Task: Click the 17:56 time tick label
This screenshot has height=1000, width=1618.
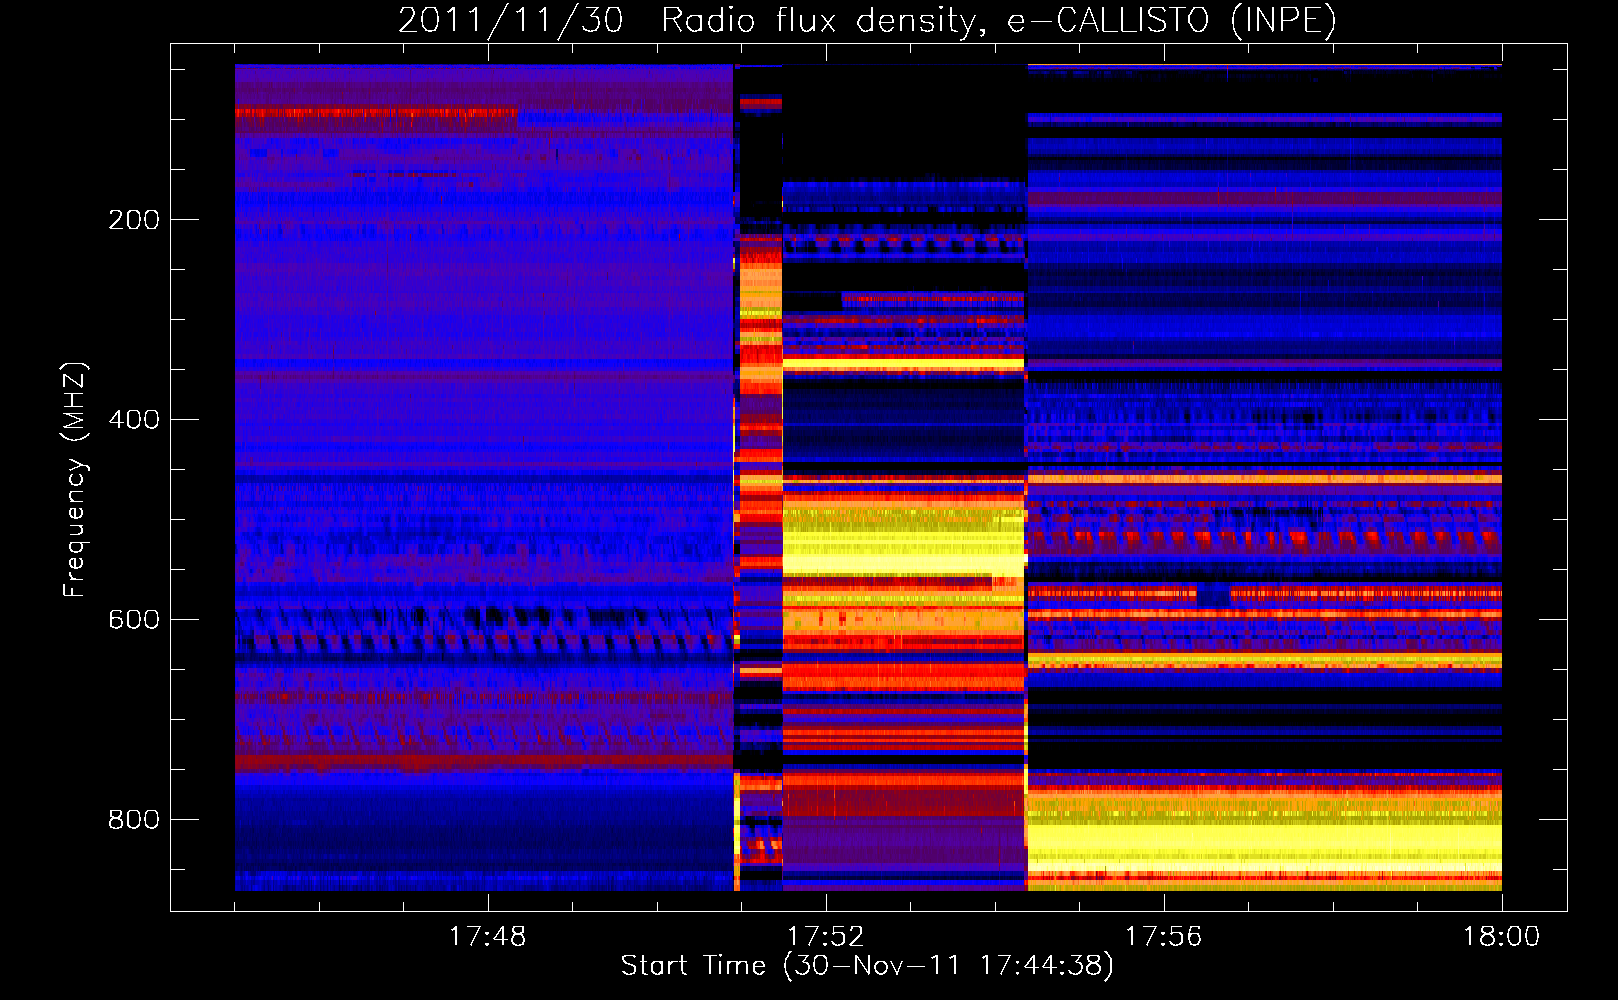Action: [x=1163, y=937]
